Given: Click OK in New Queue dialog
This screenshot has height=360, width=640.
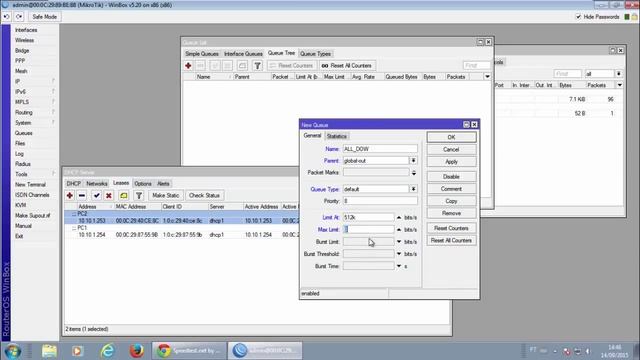Looking at the screenshot, I should click(x=451, y=137).
